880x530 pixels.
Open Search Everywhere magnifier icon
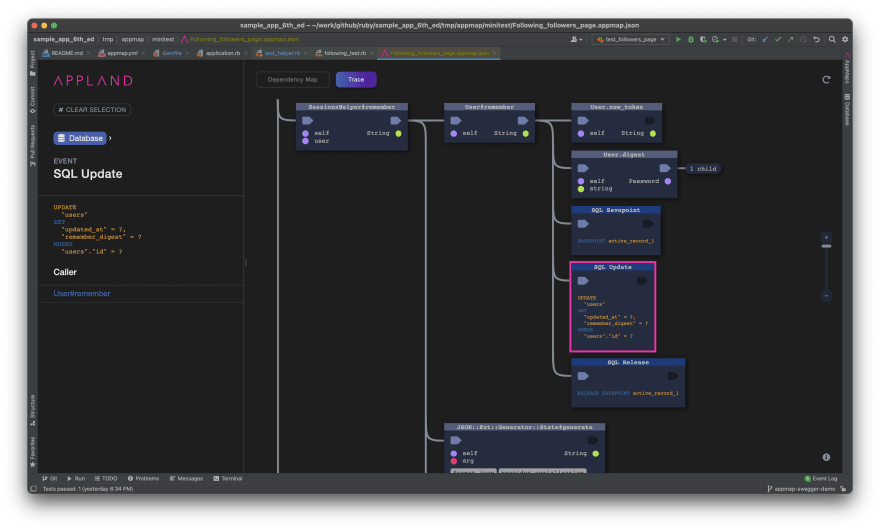[x=832, y=39]
